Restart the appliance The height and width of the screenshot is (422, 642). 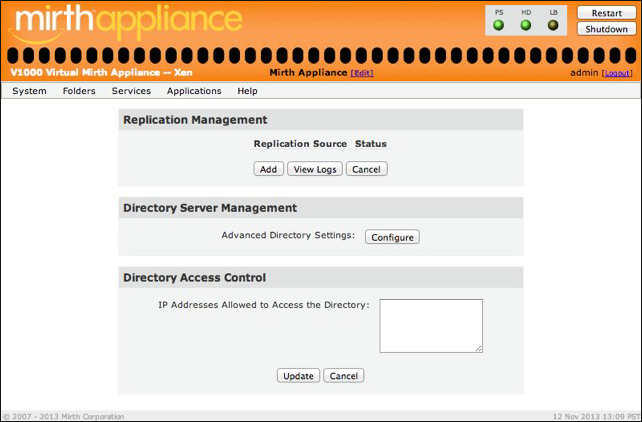(606, 13)
